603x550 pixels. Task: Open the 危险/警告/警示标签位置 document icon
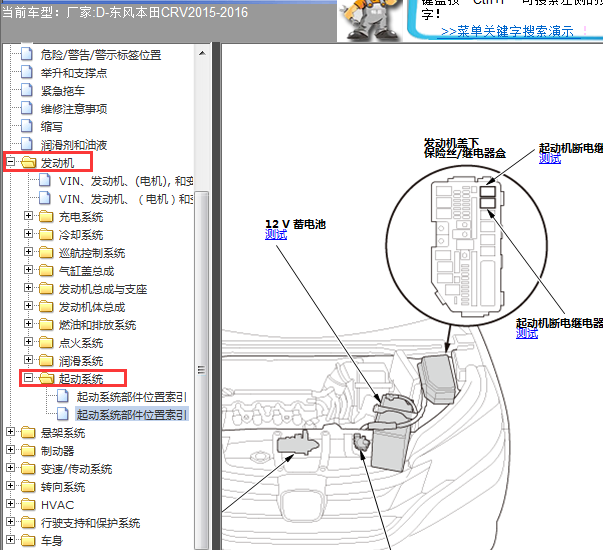[x=27, y=55]
